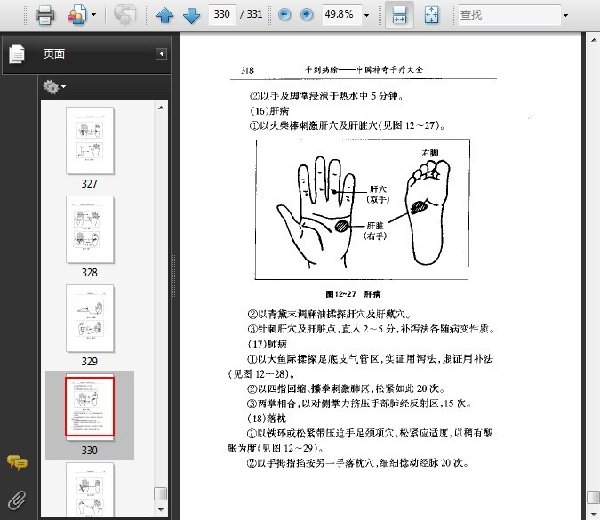Click the document scrollbar thumb
Viewport: 600px width, 520px height.
click(x=593, y=498)
